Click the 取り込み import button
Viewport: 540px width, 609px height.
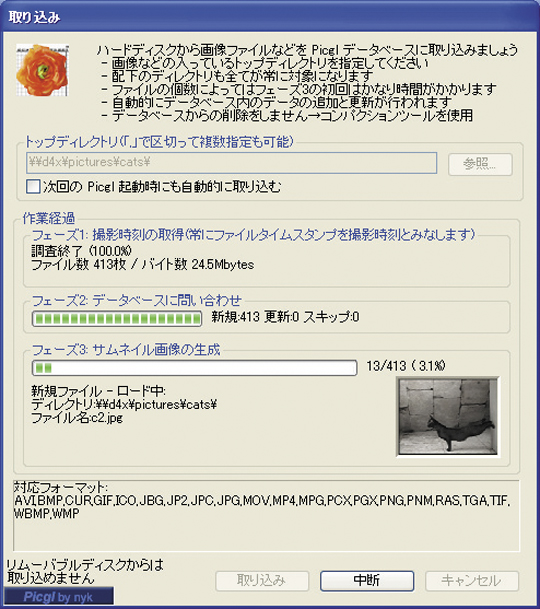(262, 581)
